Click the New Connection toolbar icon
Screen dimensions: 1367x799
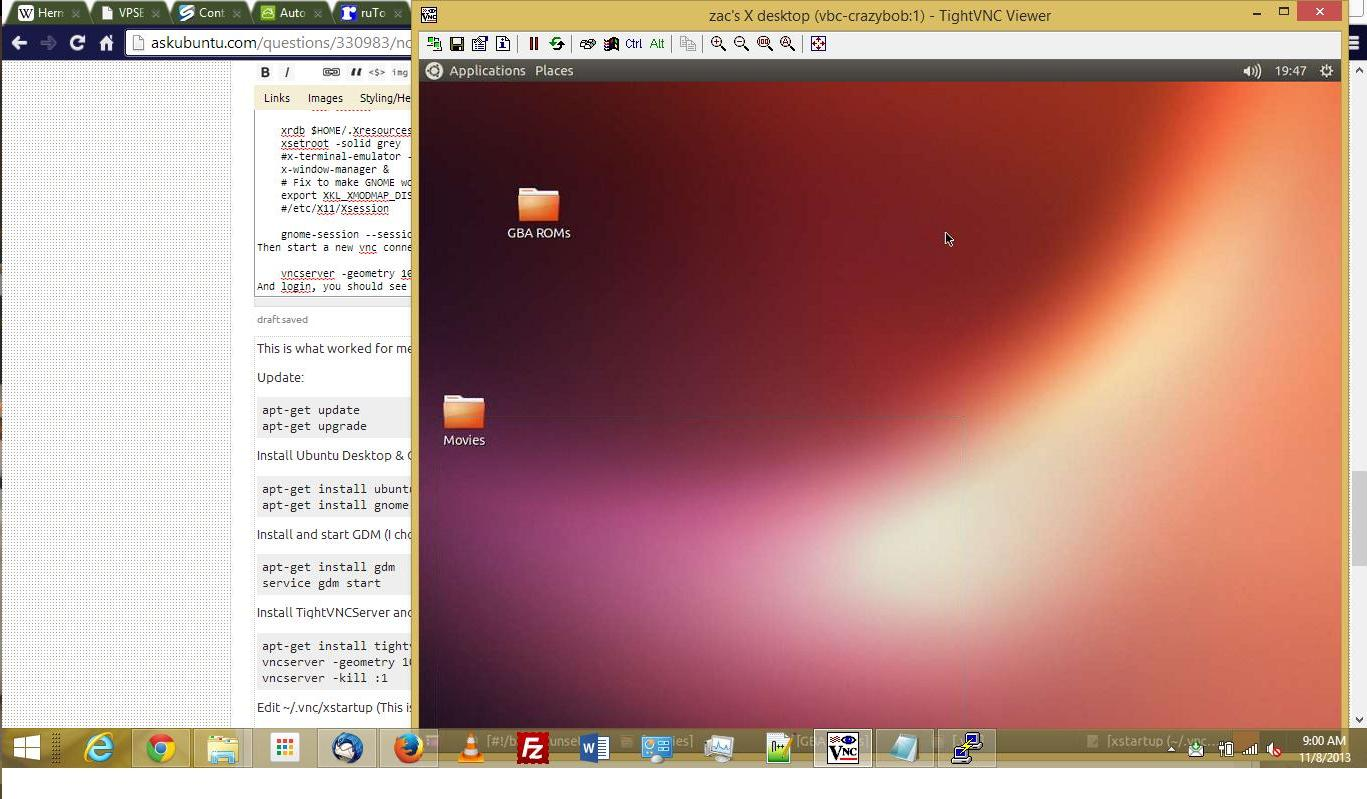click(434, 44)
